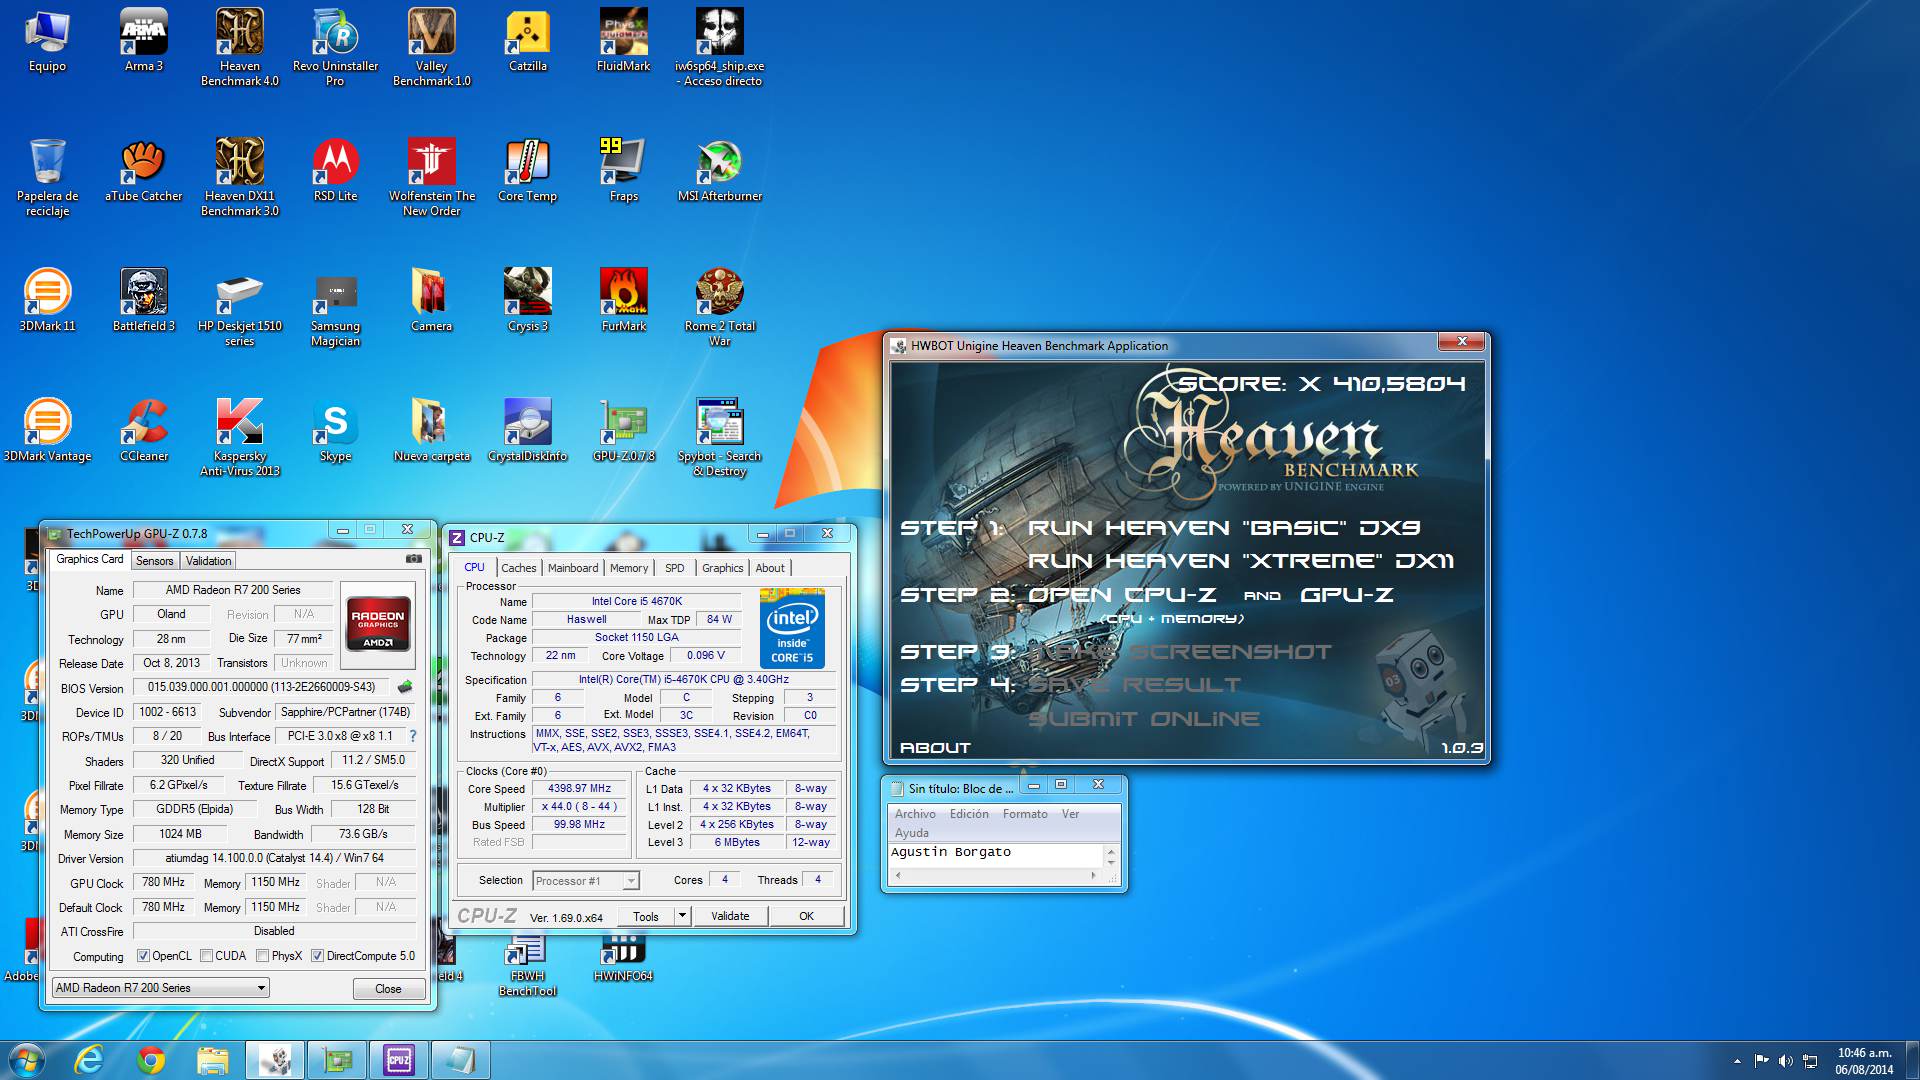Open CPU-Z Processor #1 selection dropdown
This screenshot has width=1920, height=1080.
586,881
